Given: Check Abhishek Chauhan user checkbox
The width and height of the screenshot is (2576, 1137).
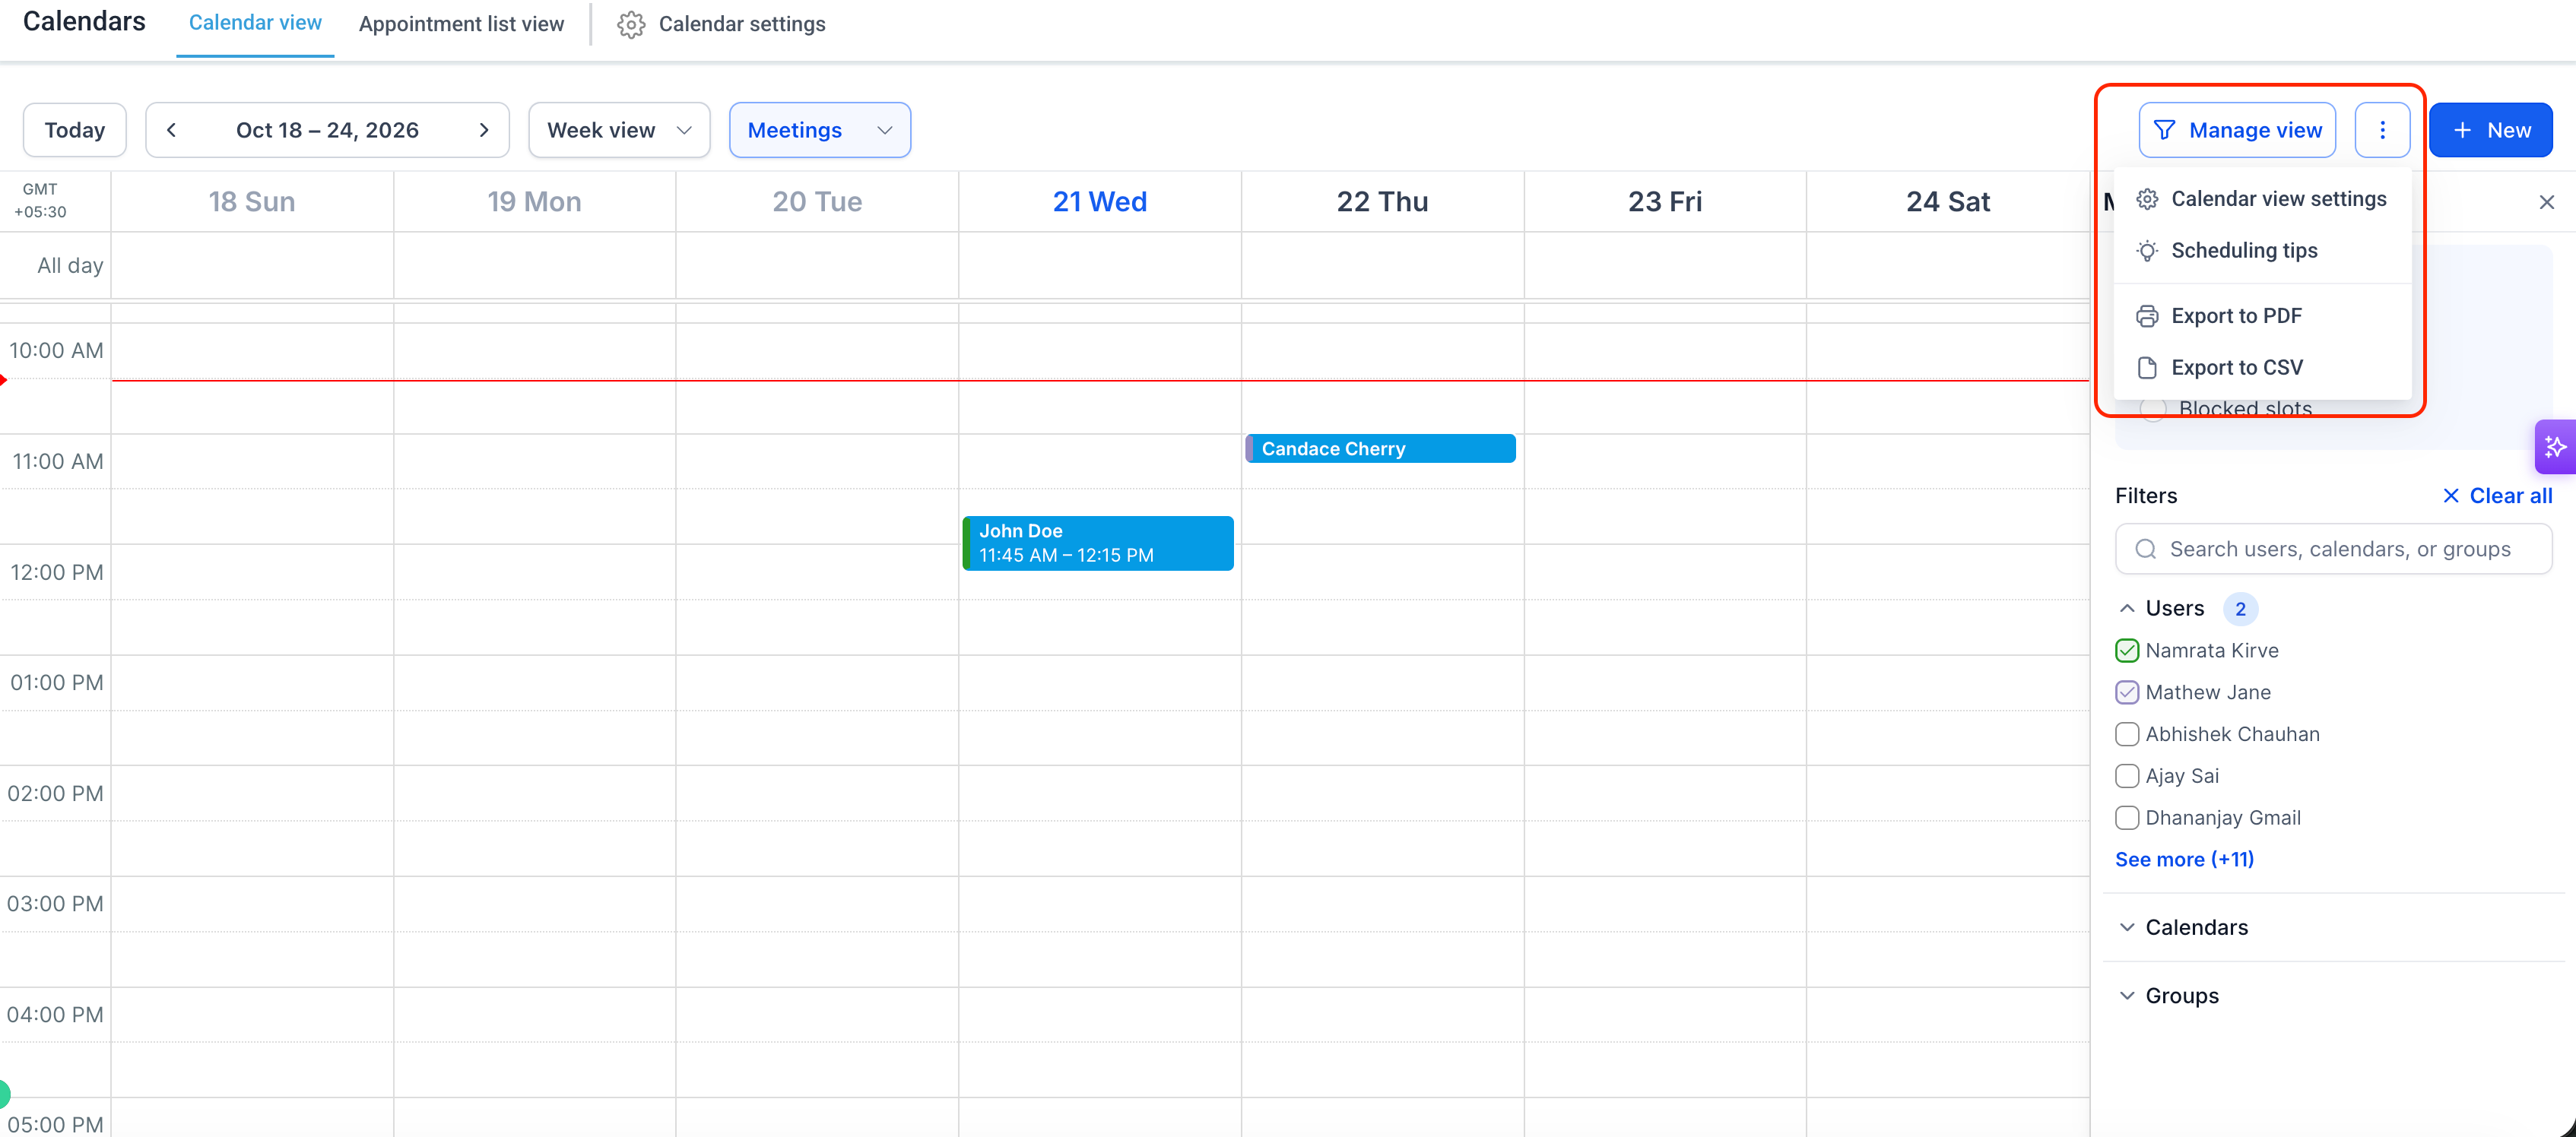Looking at the screenshot, I should (x=2127, y=734).
